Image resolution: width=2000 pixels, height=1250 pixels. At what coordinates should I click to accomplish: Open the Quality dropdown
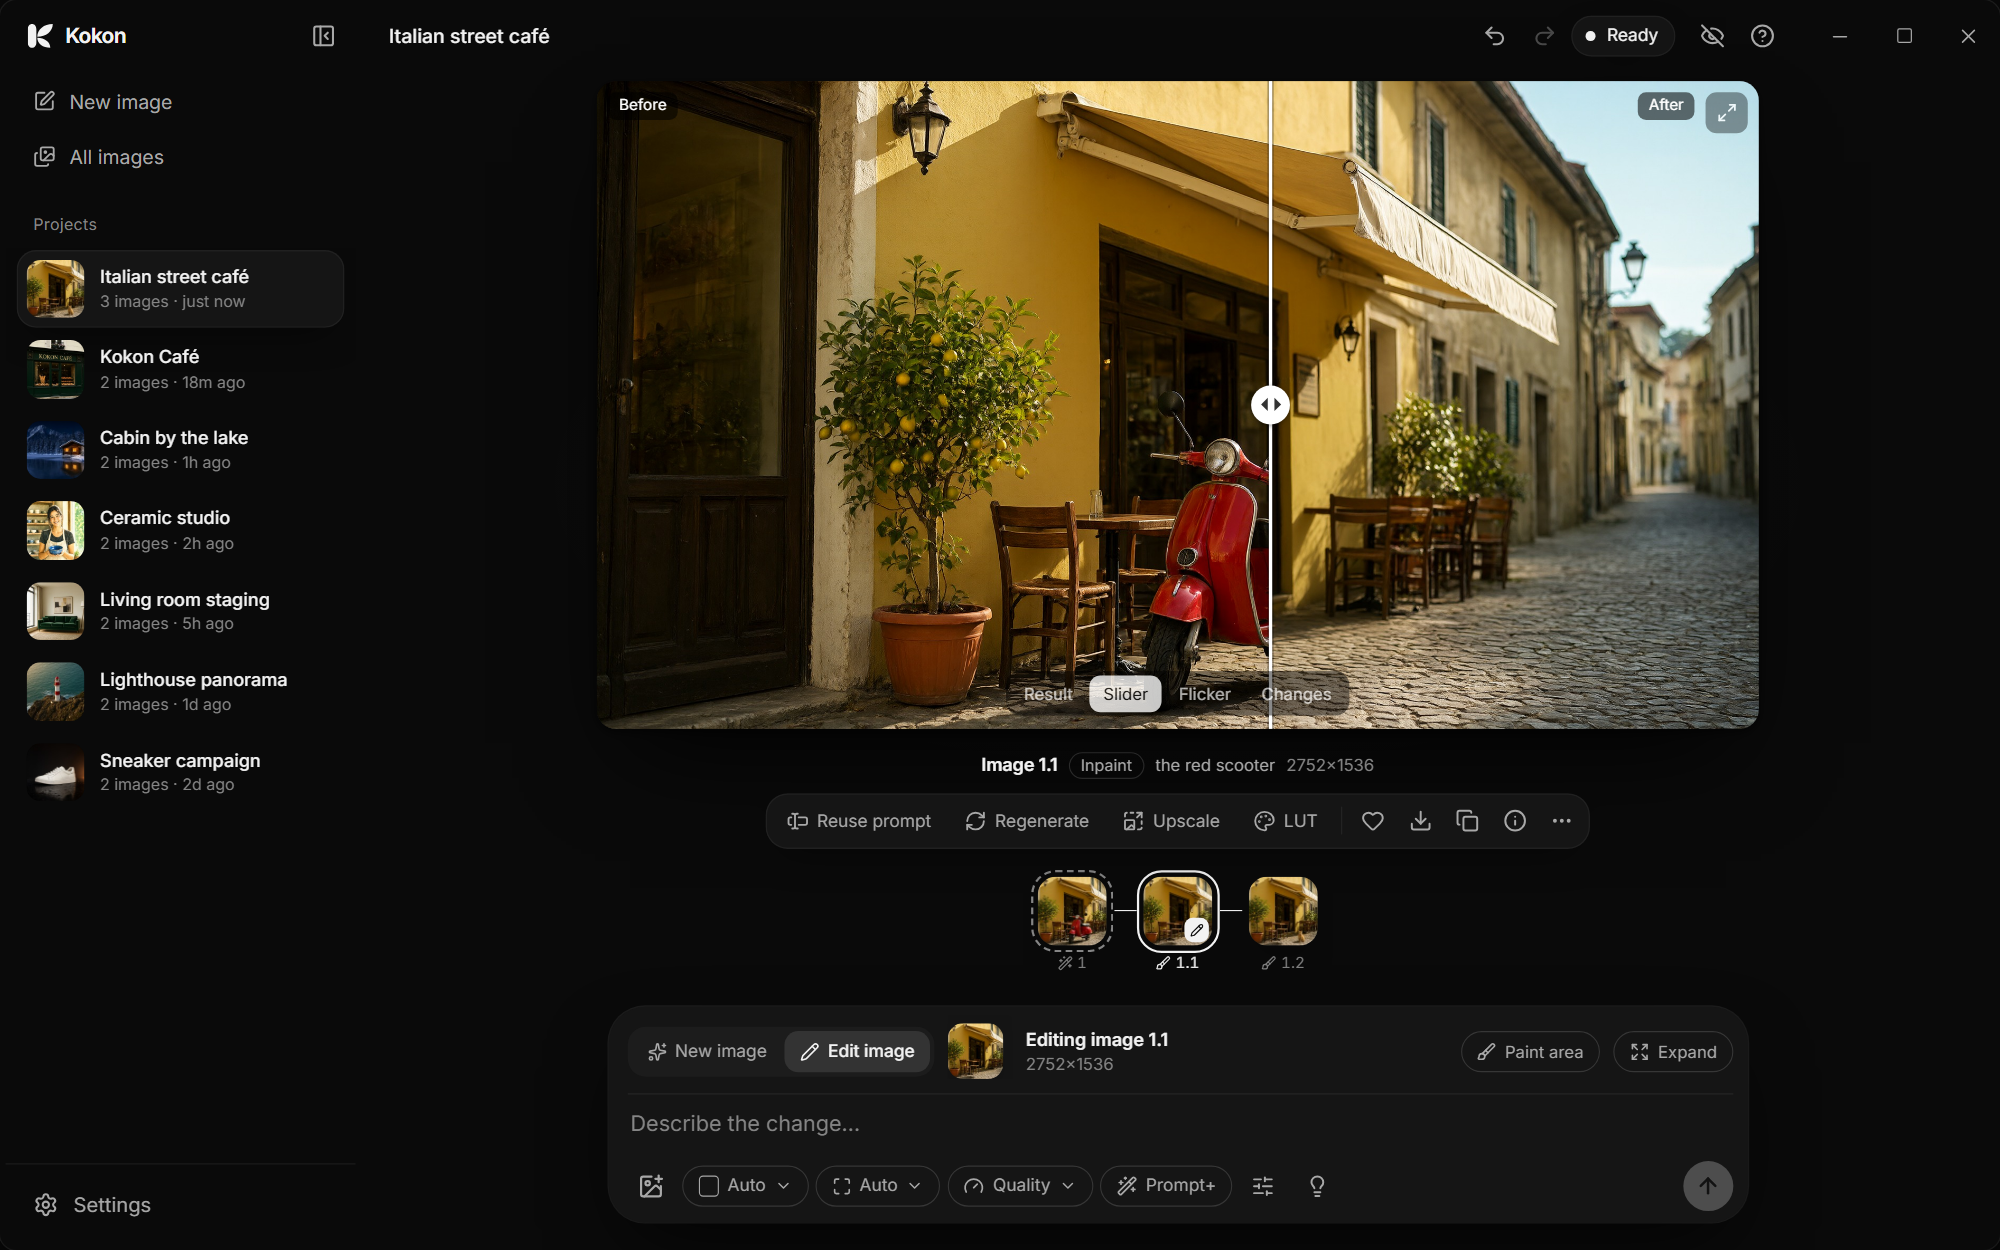pos(1020,1186)
